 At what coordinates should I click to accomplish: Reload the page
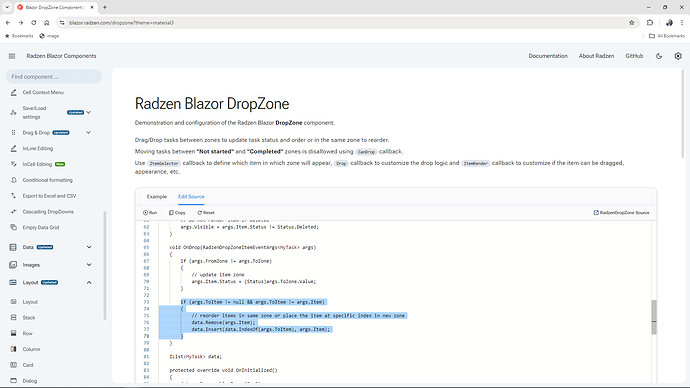click(x=33, y=22)
